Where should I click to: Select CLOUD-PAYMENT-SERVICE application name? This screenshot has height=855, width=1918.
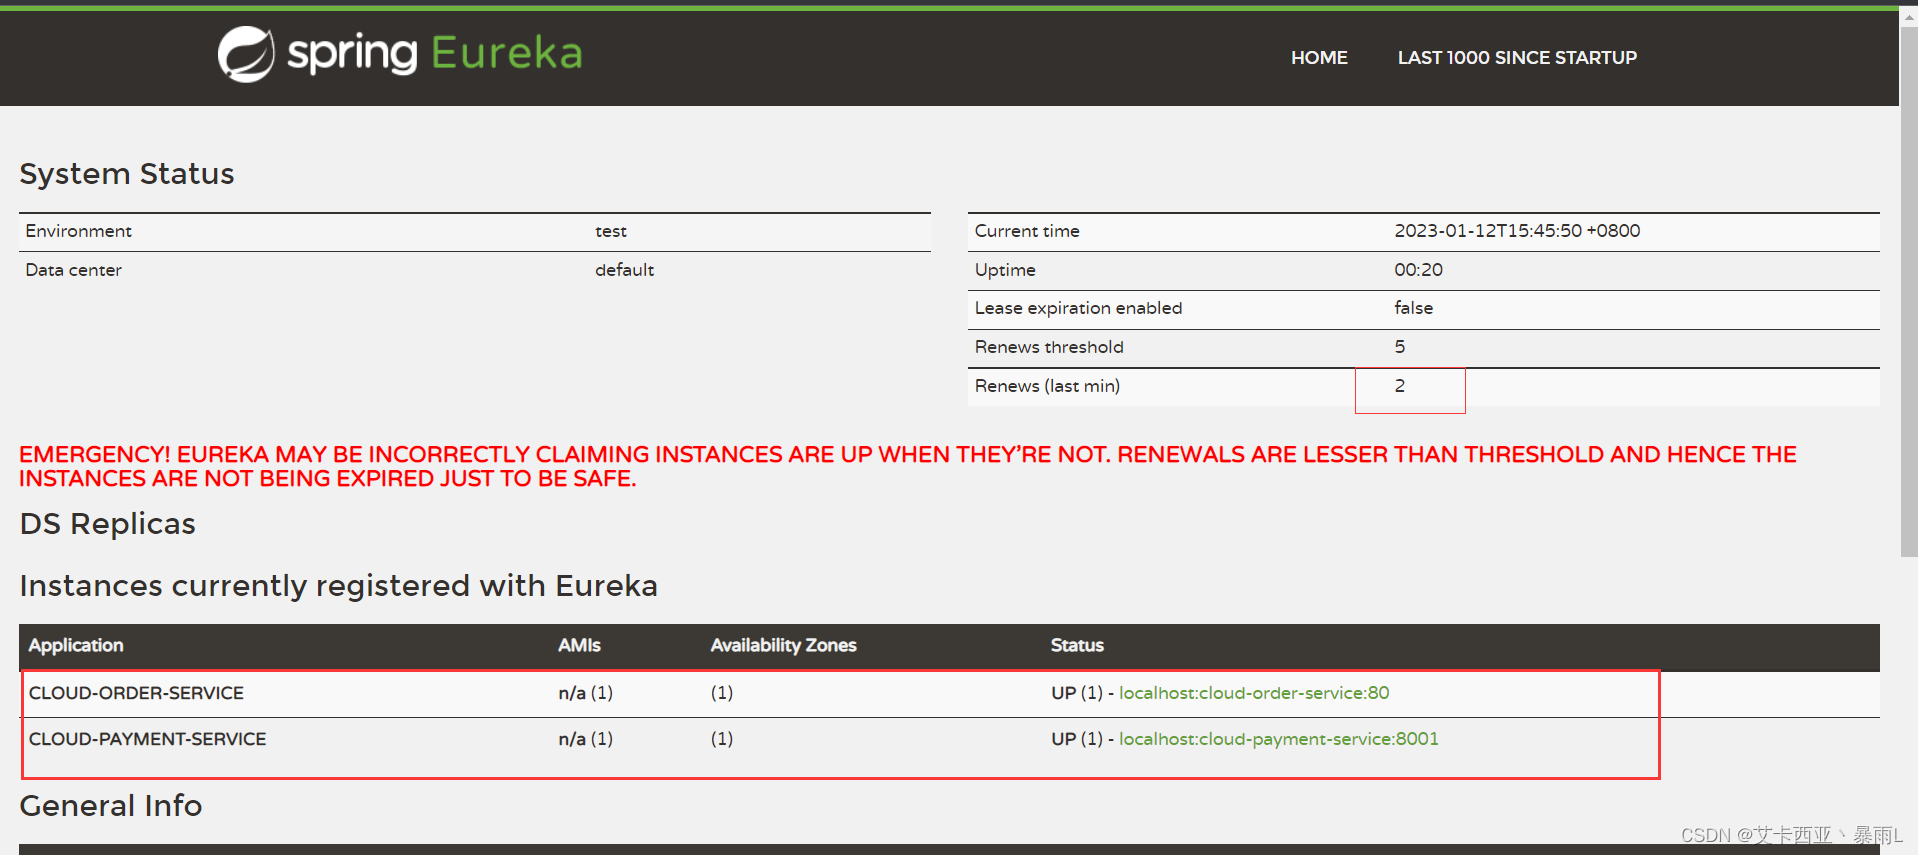pyautogui.click(x=148, y=739)
